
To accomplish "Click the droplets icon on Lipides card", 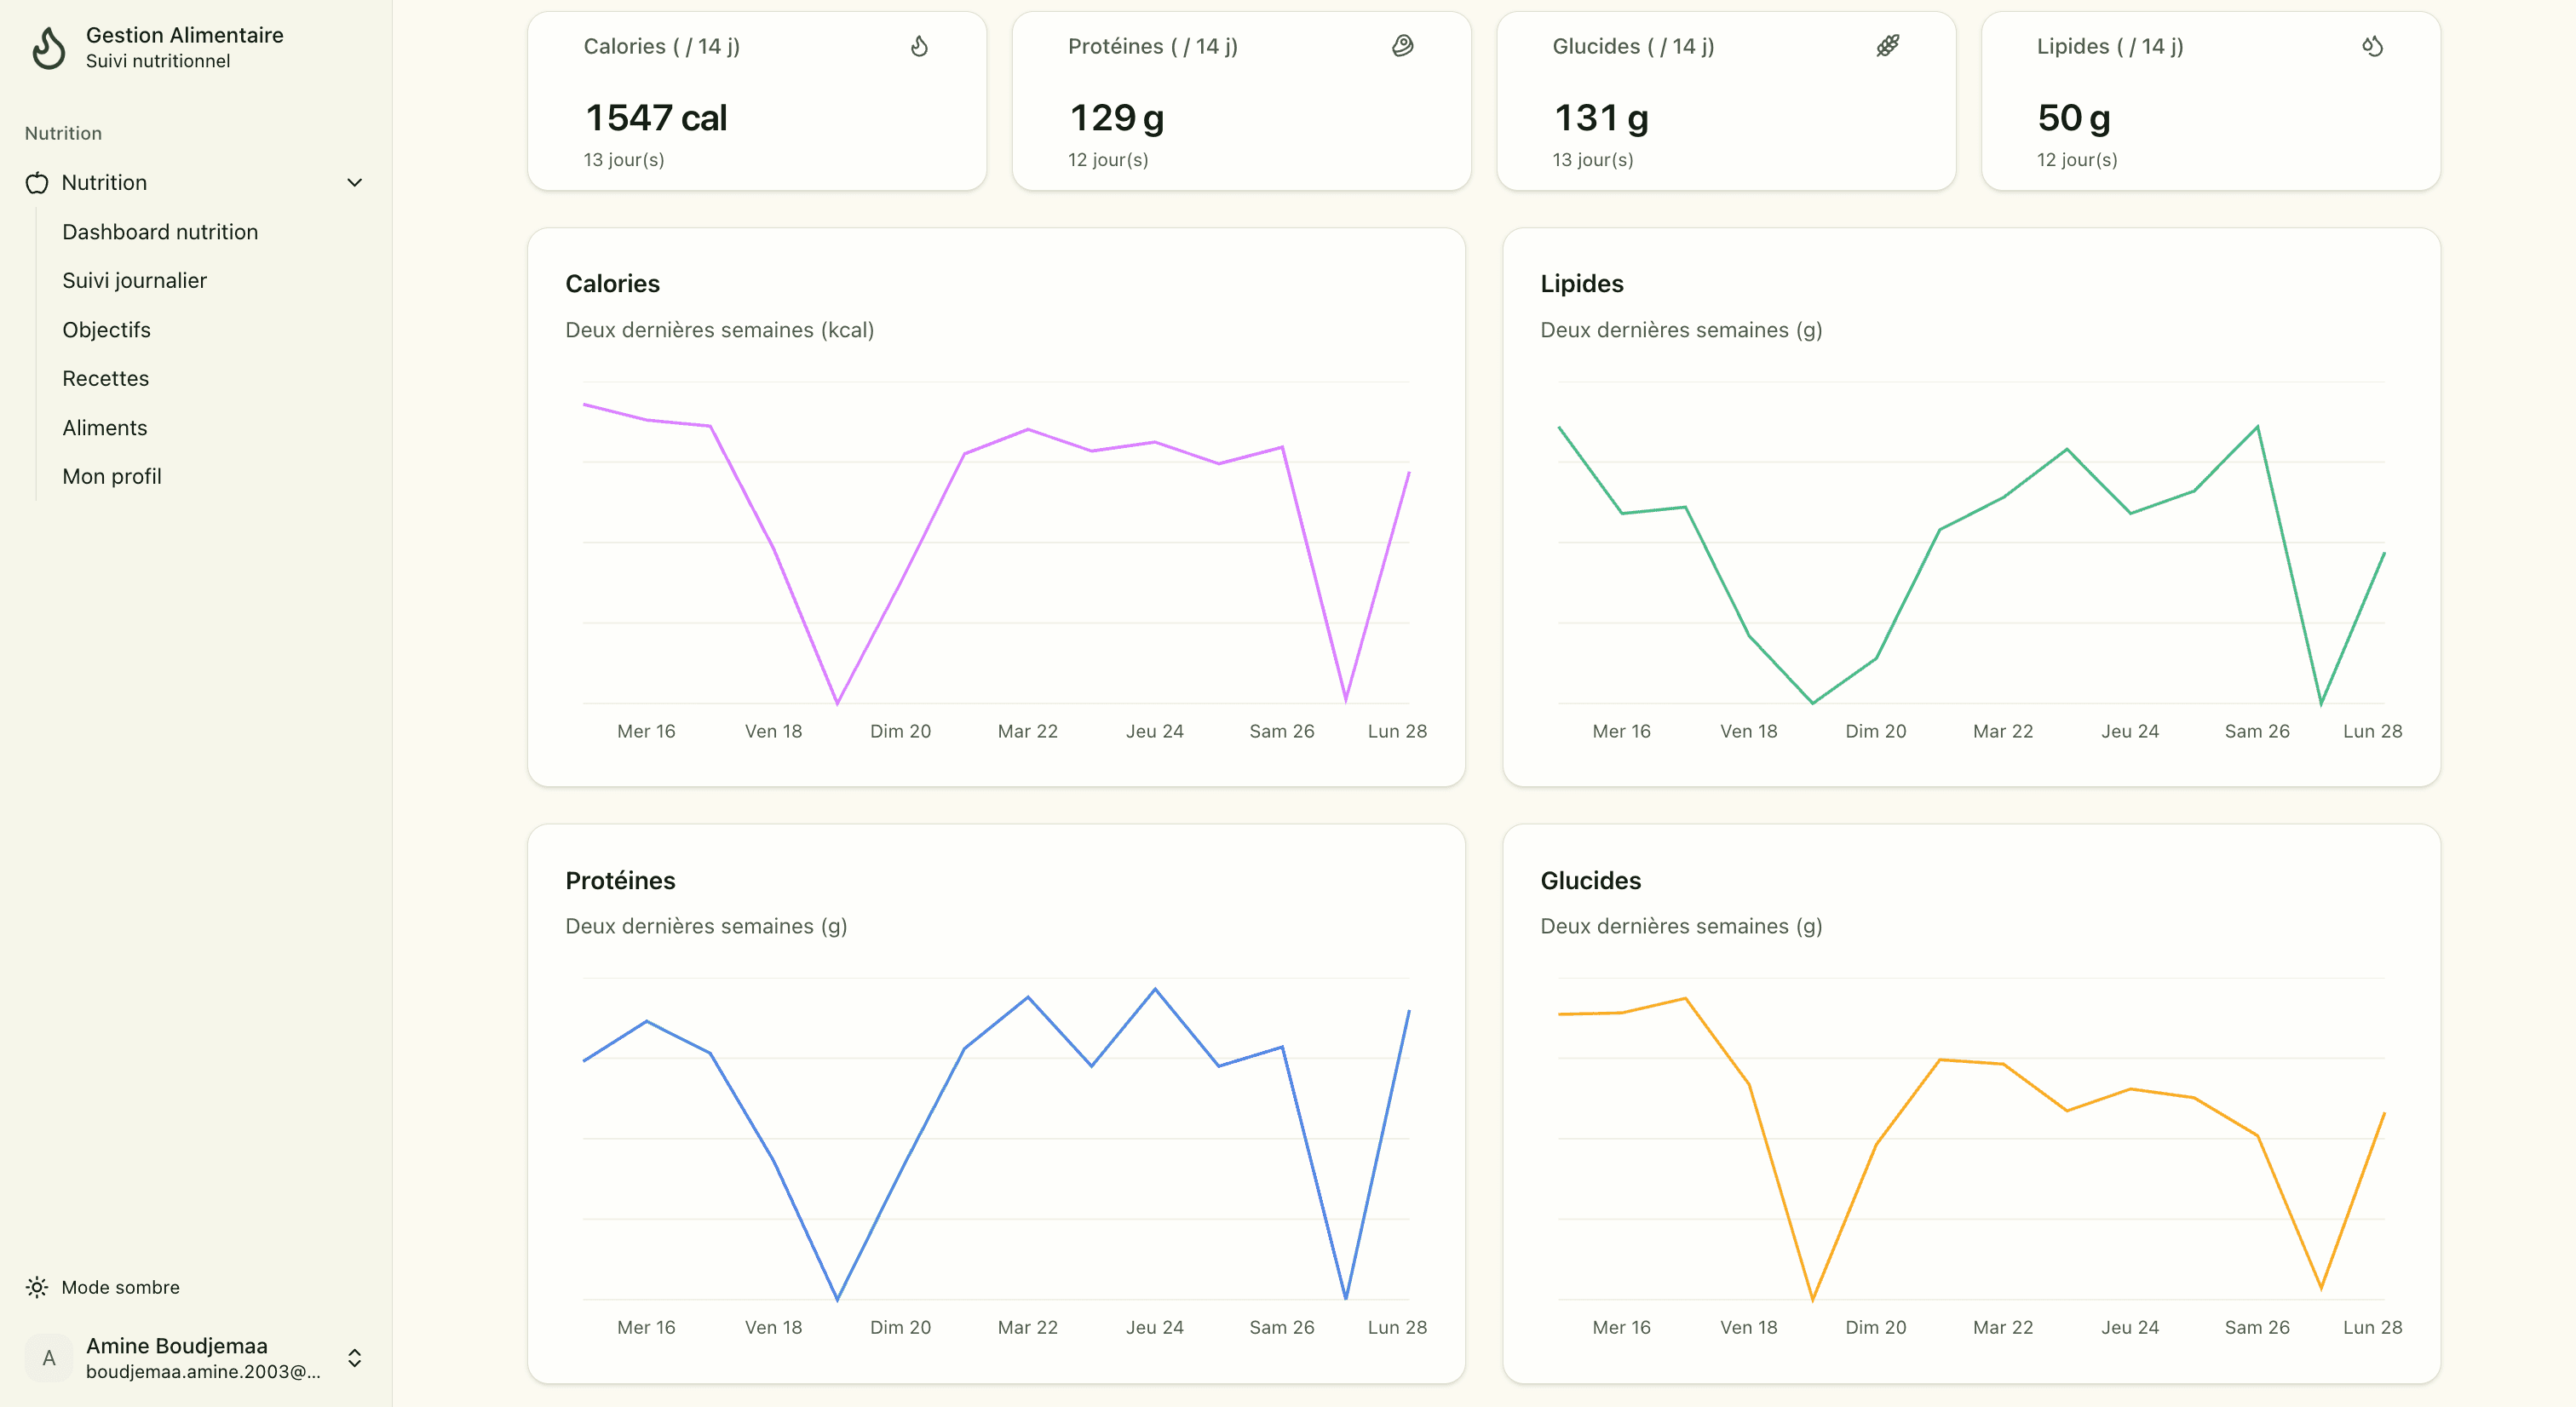I will (2372, 46).
